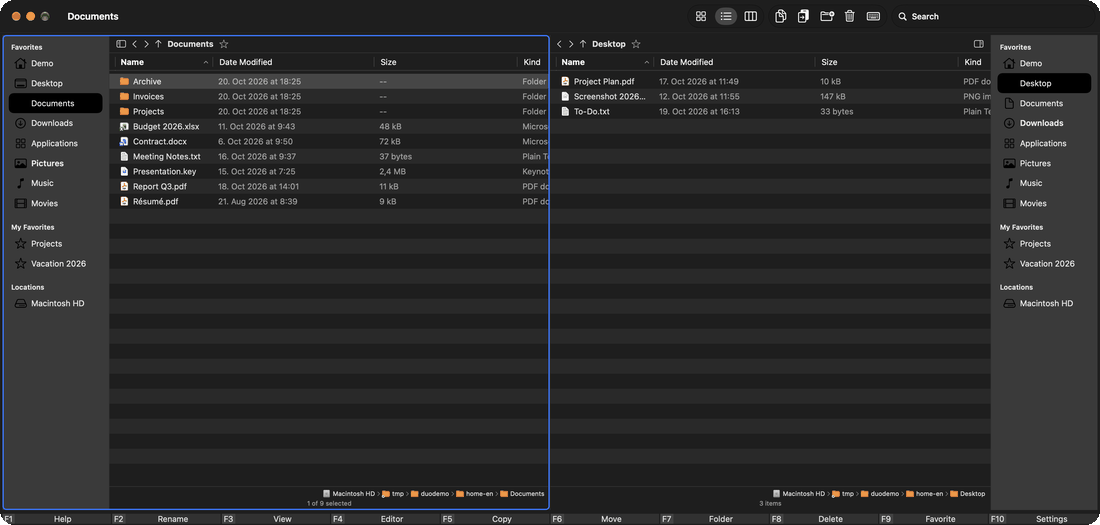
Task: Toggle the right pane sidebar icon
Action: pyautogui.click(x=979, y=44)
